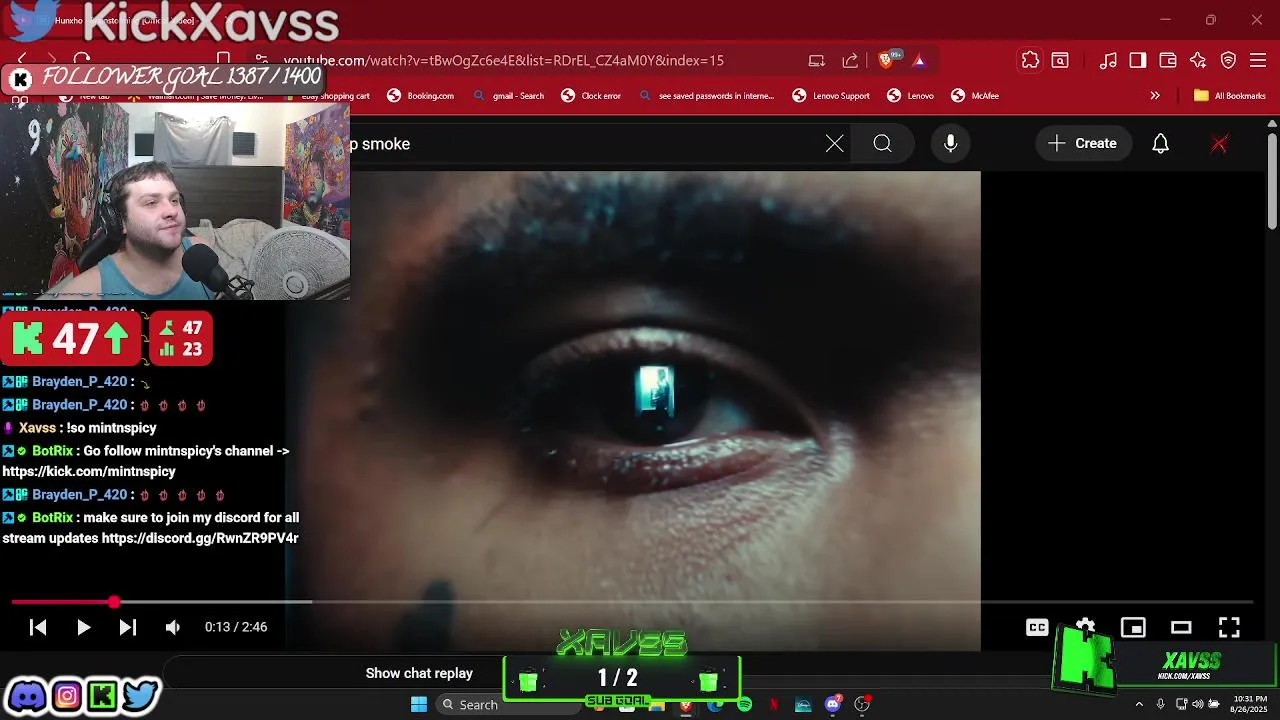Play the paused video

click(x=83, y=627)
